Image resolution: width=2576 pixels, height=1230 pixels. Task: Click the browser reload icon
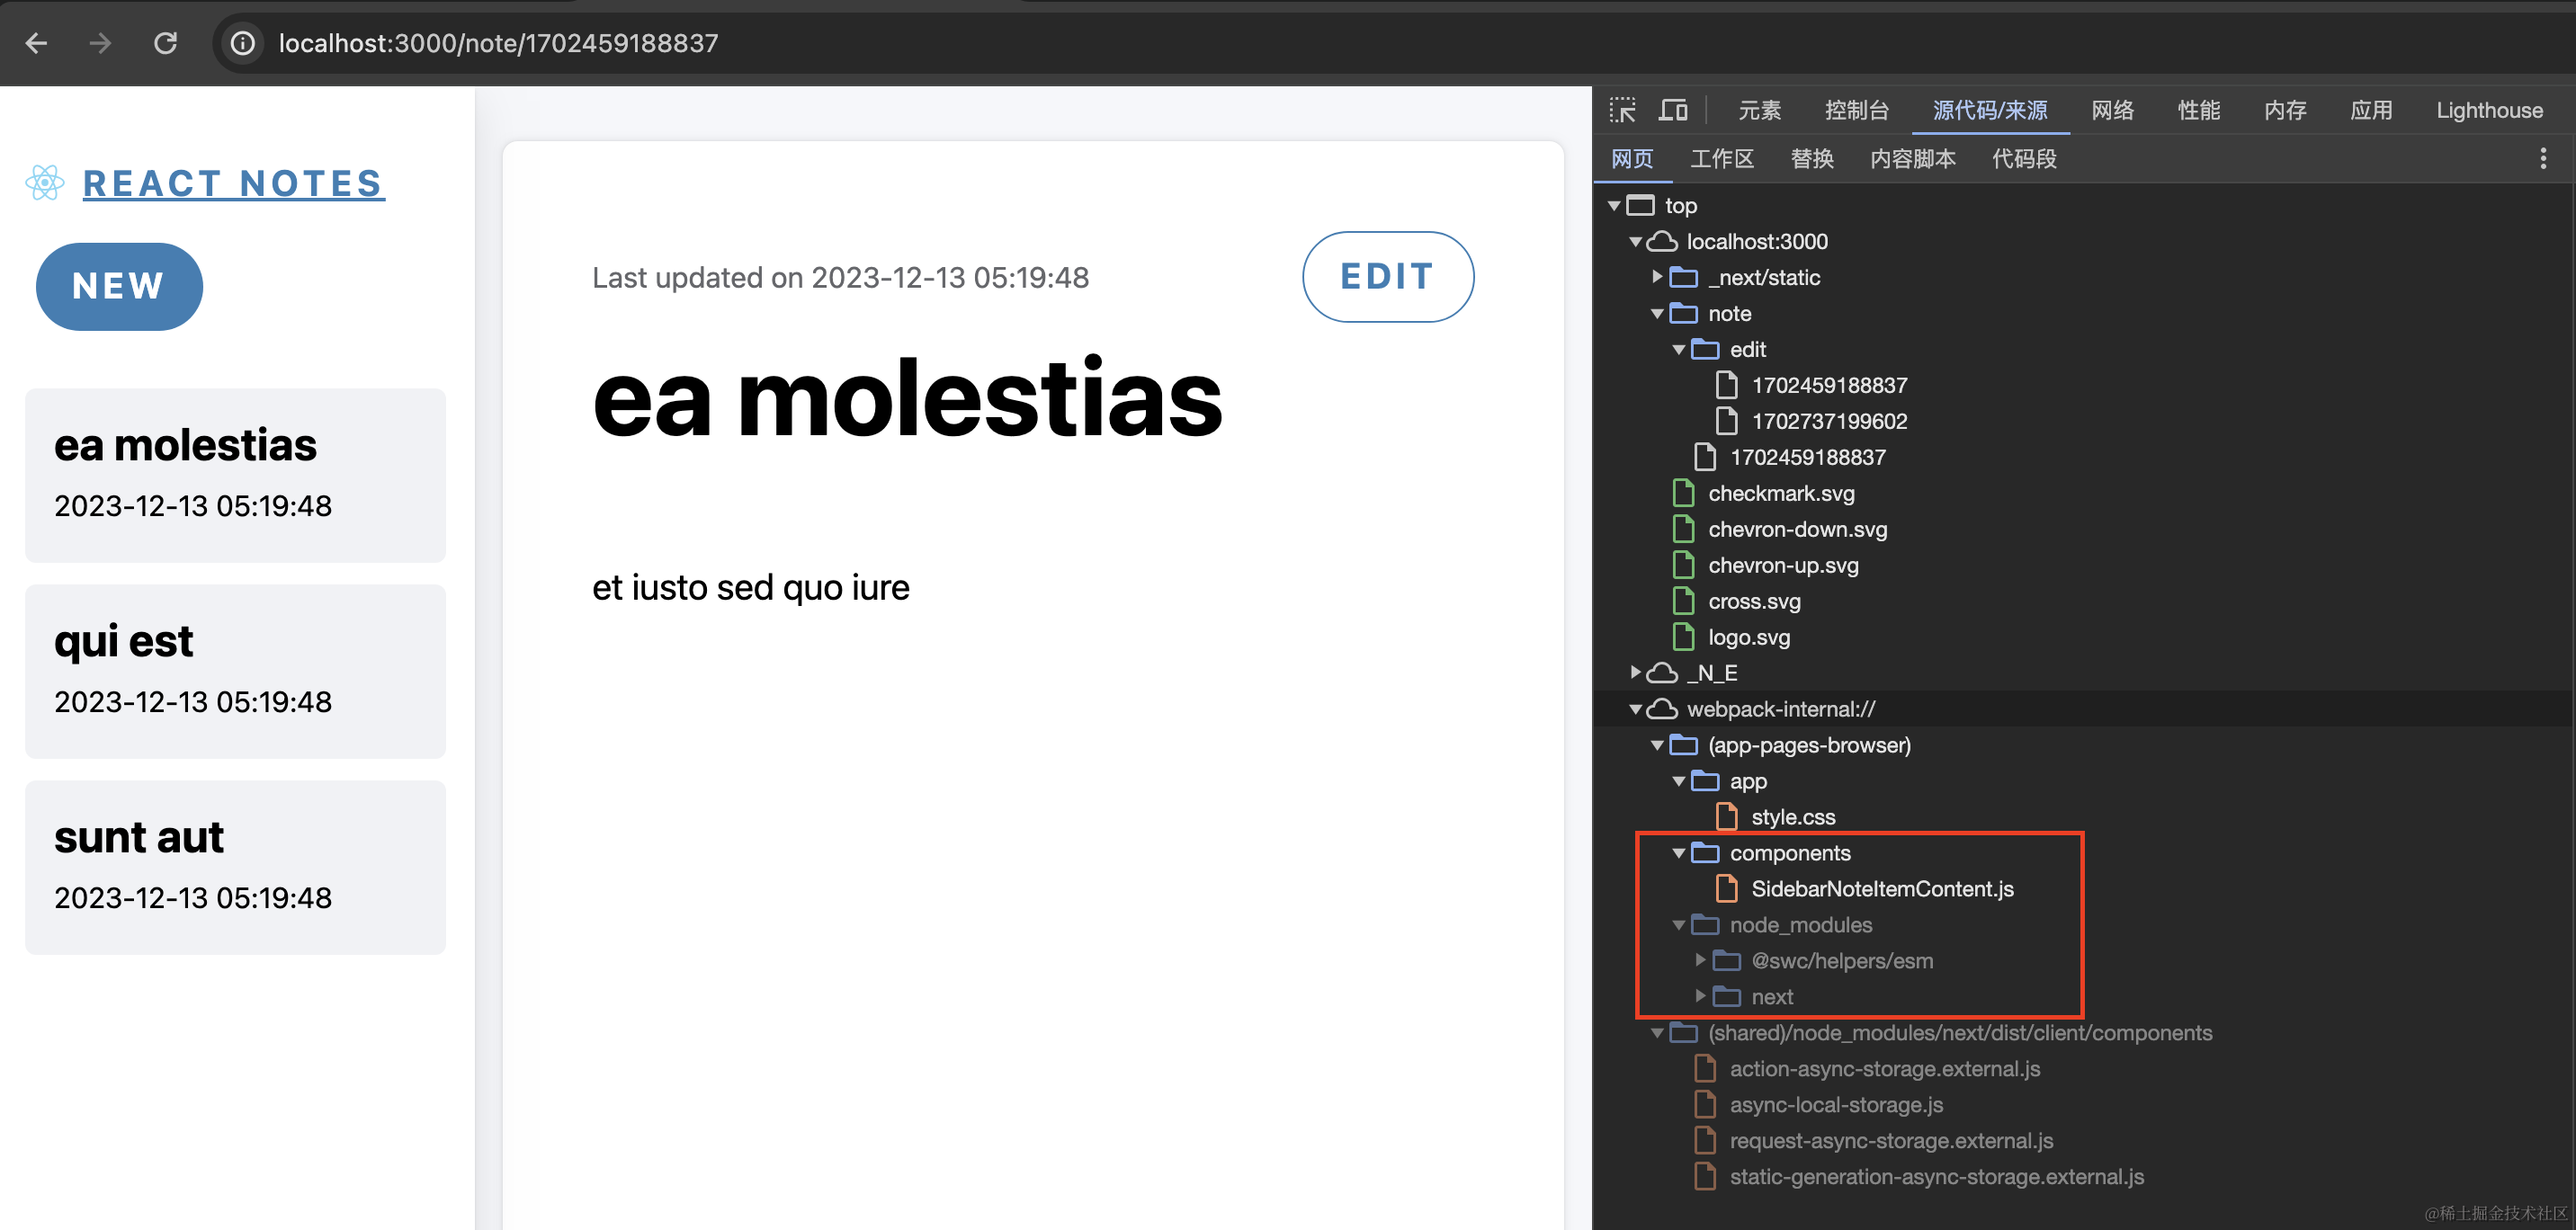(x=166, y=43)
